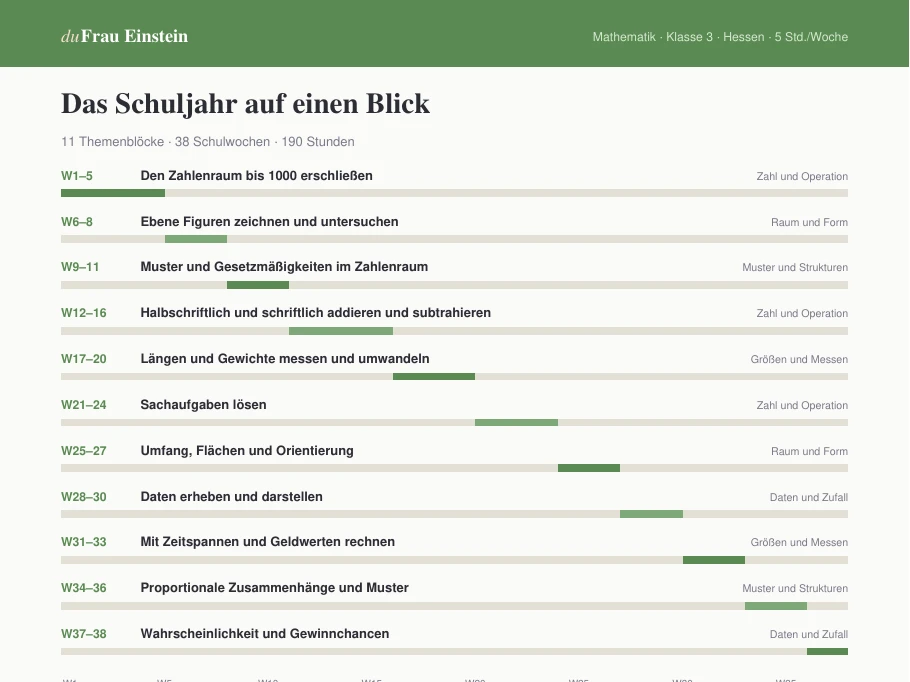910x682 pixels.
Task: Click the green timeline segment for W34–36
Action: click(776, 605)
